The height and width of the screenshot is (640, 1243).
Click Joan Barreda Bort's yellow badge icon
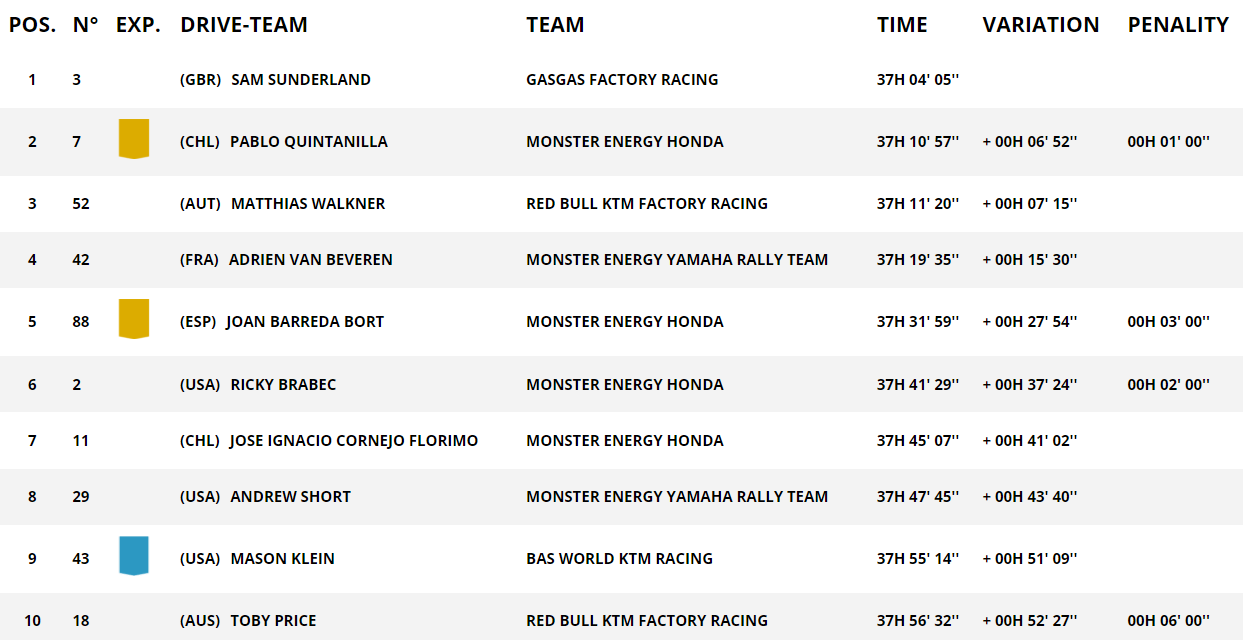(134, 319)
